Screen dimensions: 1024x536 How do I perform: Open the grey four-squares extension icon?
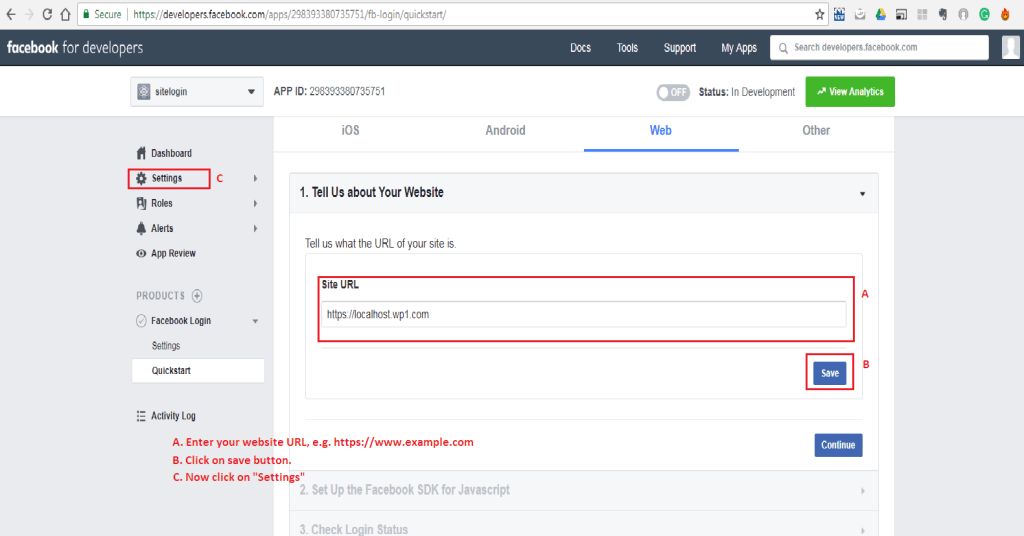pyautogui.click(x=922, y=14)
